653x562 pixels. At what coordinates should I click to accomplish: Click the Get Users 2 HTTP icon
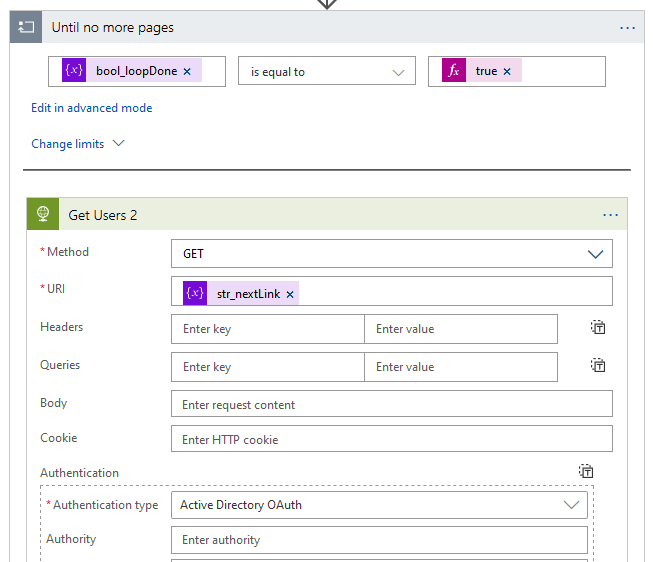point(43,215)
